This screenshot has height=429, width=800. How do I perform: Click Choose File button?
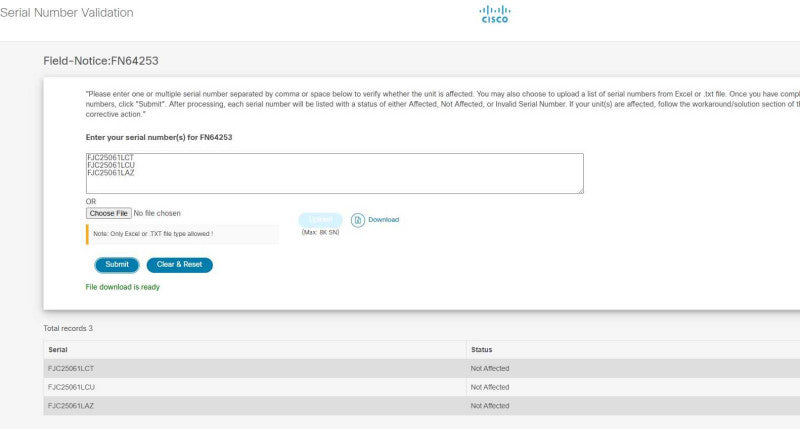tap(109, 213)
